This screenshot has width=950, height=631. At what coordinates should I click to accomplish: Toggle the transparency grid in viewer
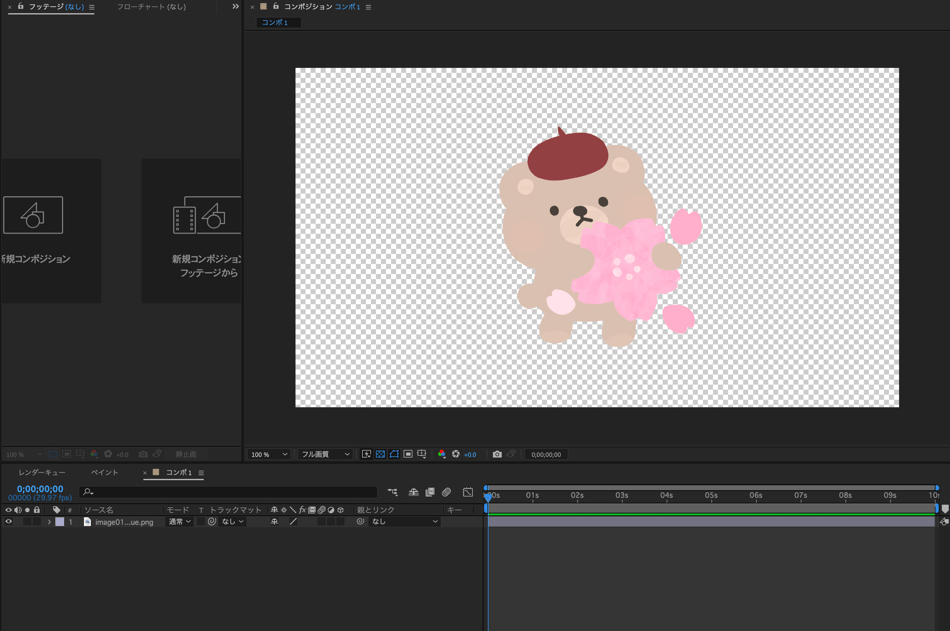click(380, 454)
